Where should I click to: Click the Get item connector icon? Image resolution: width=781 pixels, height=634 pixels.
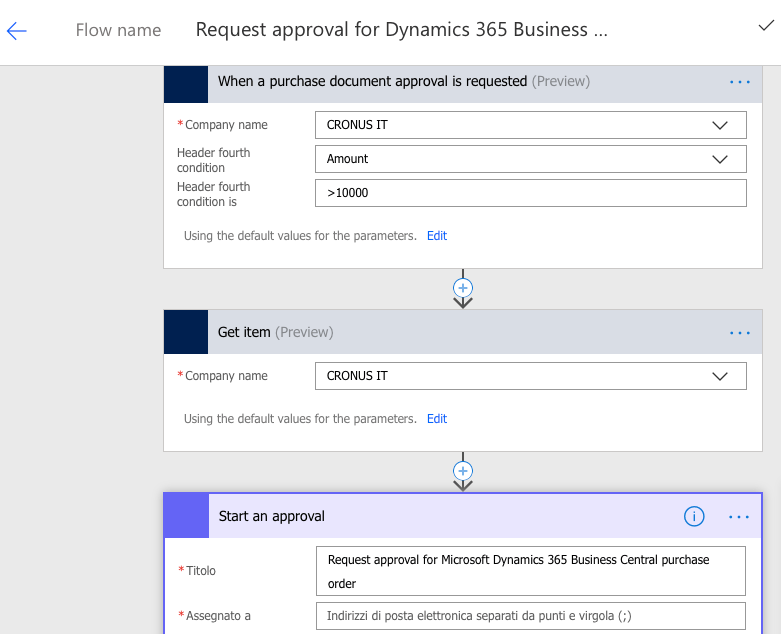point(186,332)
